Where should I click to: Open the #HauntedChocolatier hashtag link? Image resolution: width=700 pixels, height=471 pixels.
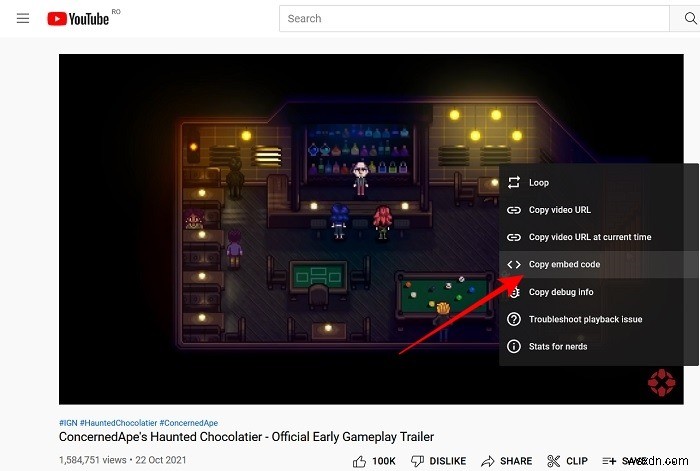pyautogui.click(x=118, y=423)
